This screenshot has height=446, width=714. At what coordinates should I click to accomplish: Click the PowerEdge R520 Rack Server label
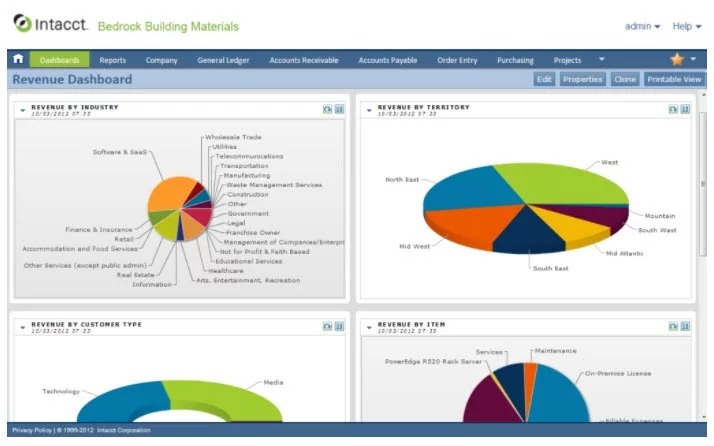tap(434, 361)
